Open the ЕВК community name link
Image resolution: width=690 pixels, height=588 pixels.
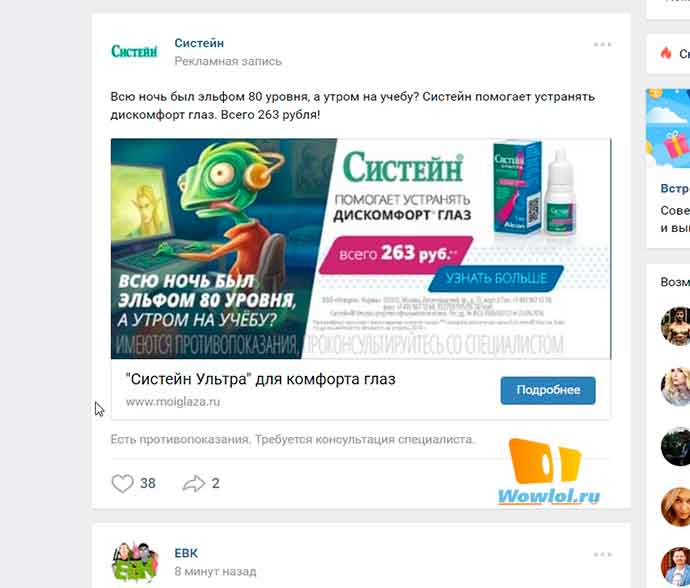[x=186, y=553]
